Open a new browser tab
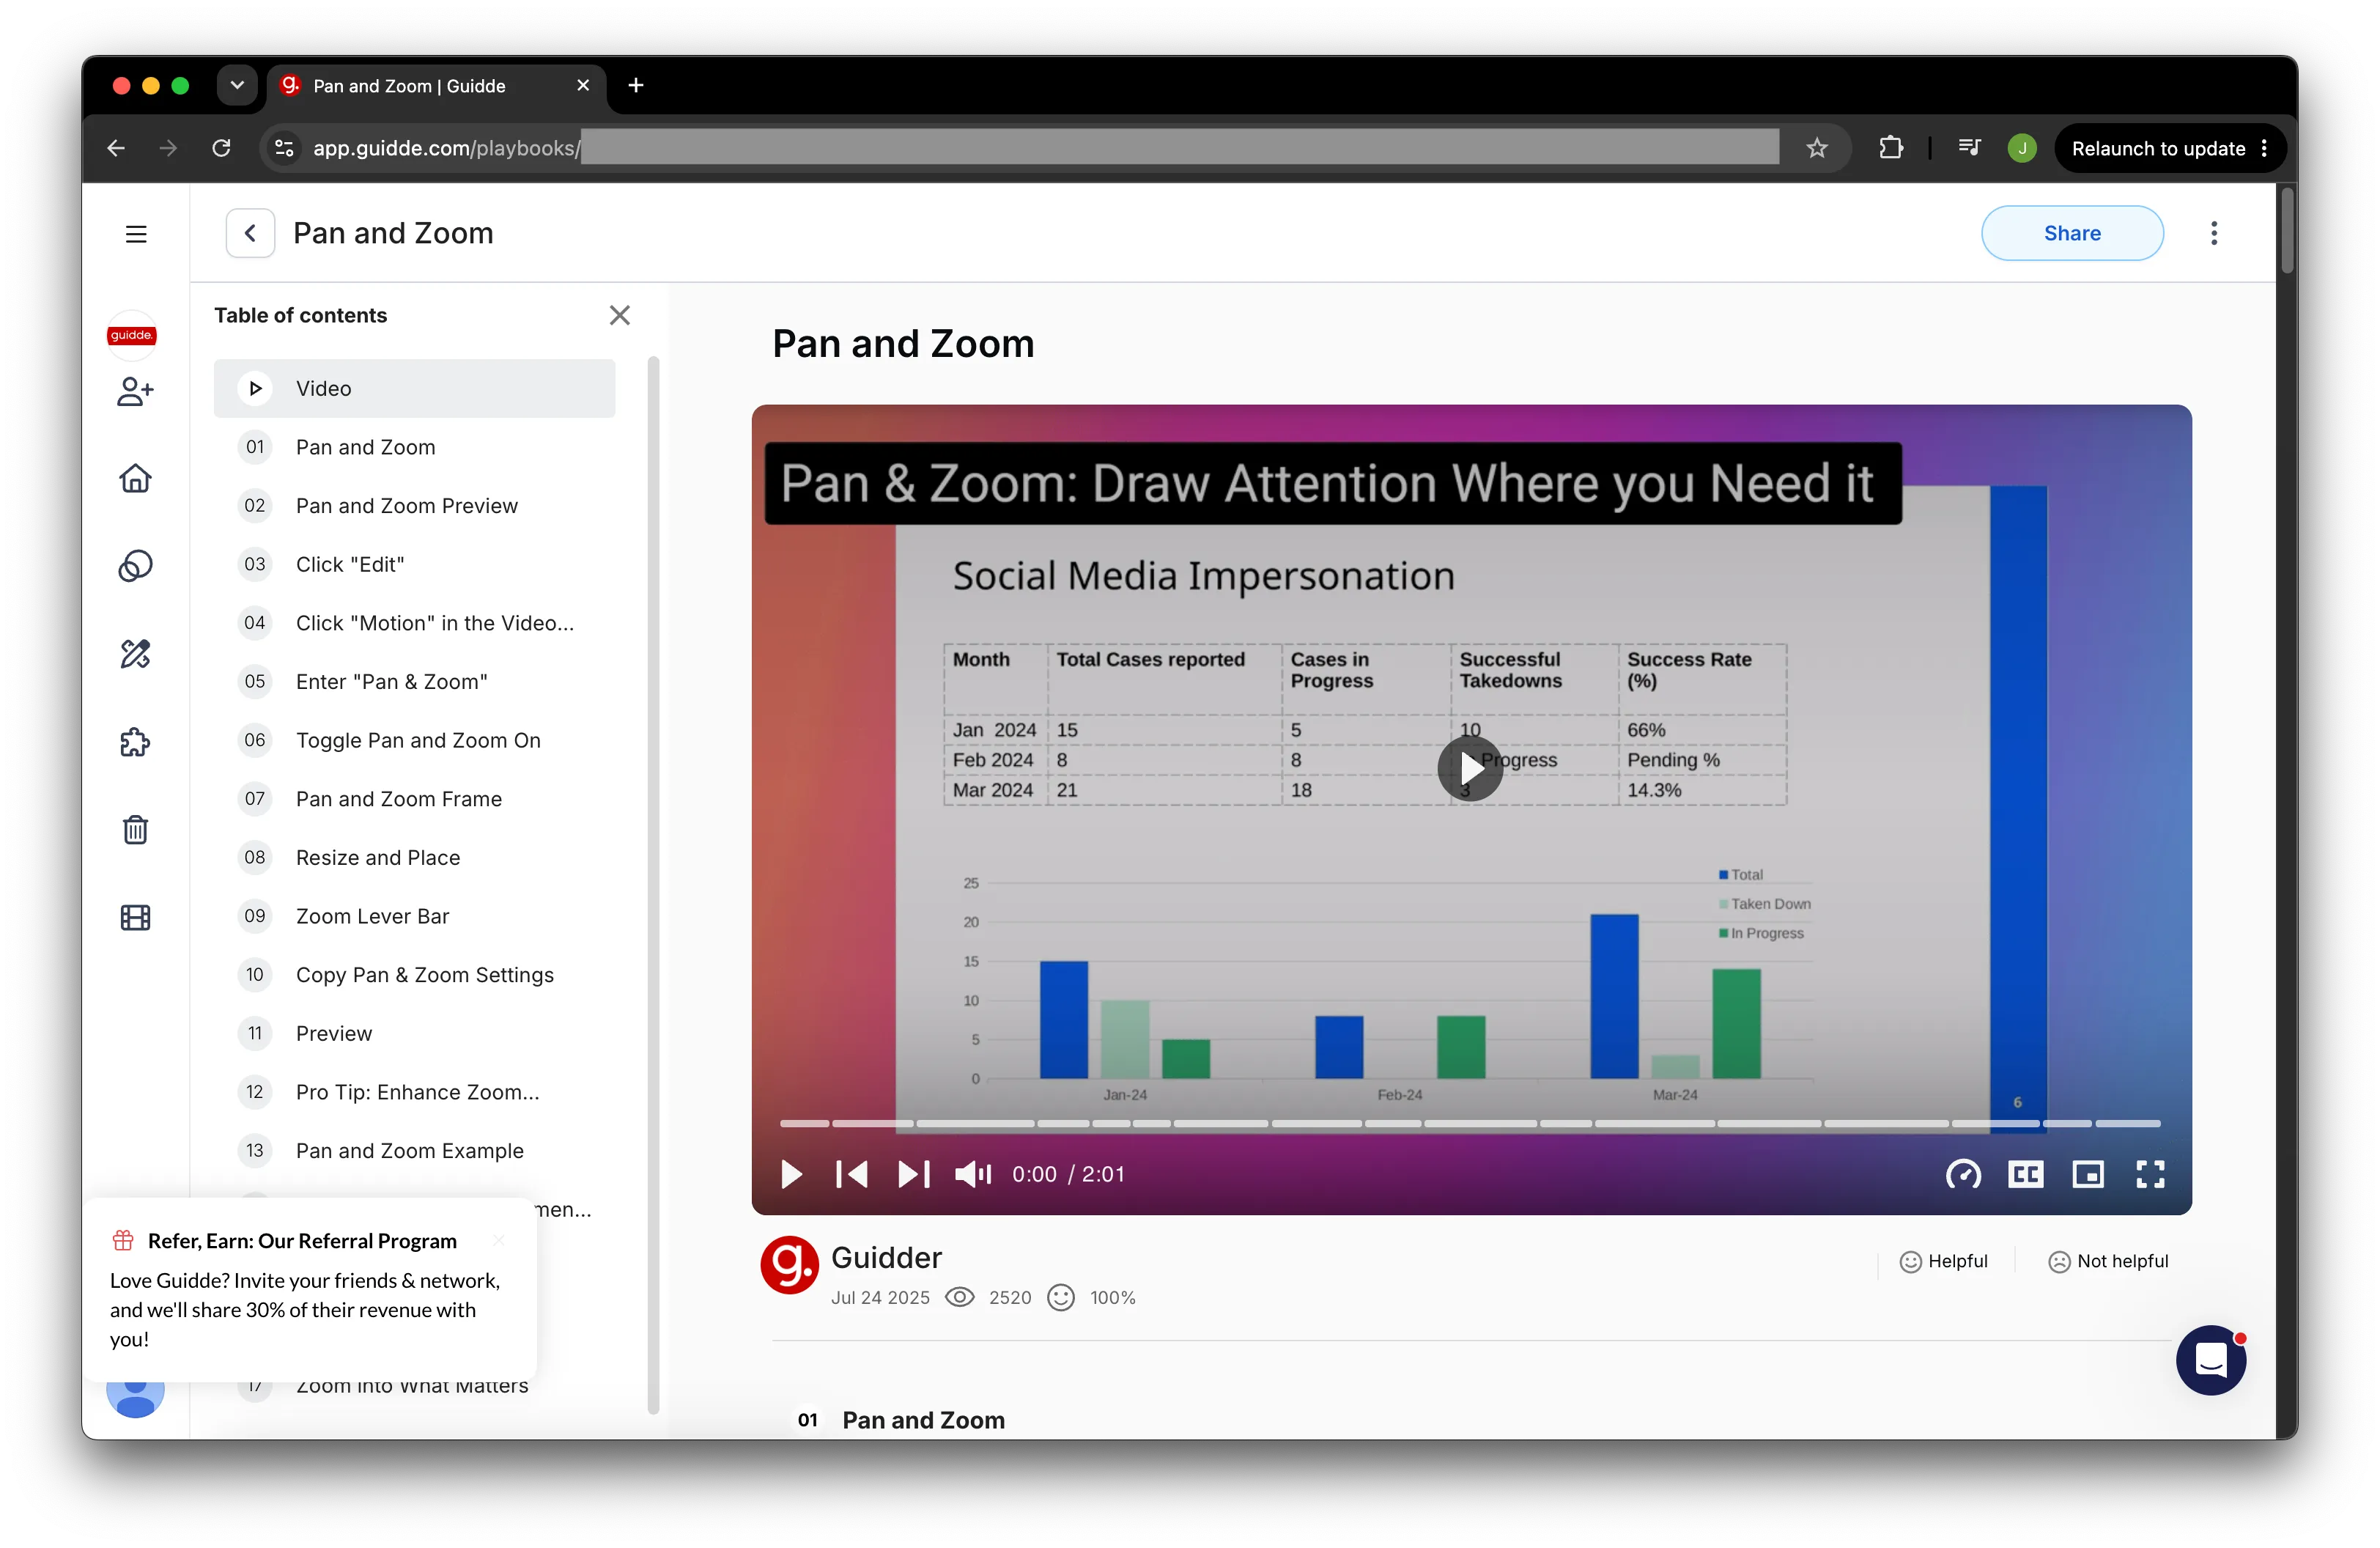This screenshot has width=2380, height=1548. [x=635, y=85]
